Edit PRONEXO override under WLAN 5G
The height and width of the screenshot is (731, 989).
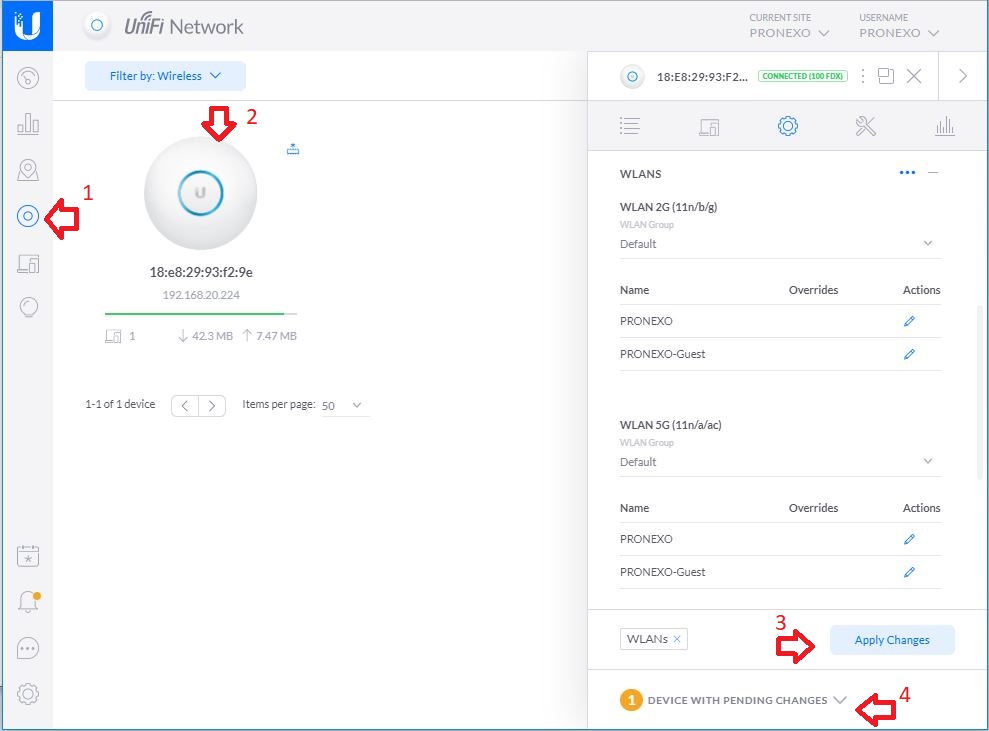tap(909, 539)
